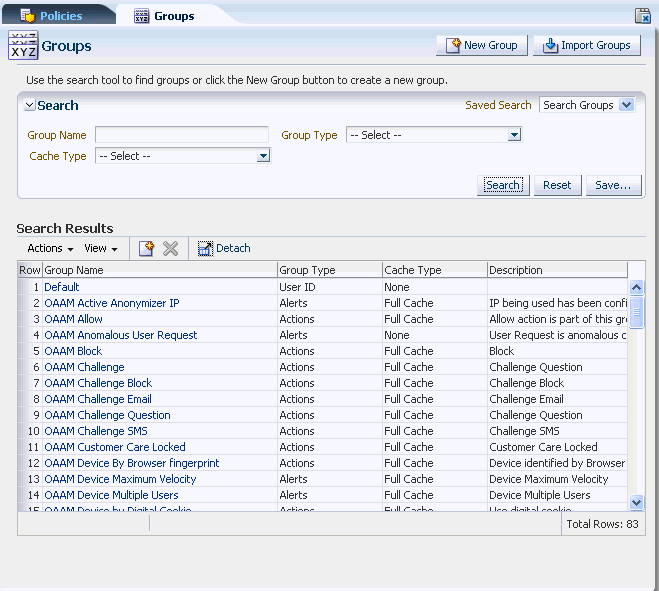This screenshot has width=659, height=591.
Task: Open OAAM Active Anonymizer IP group
Action: click(x=112, y=303)
